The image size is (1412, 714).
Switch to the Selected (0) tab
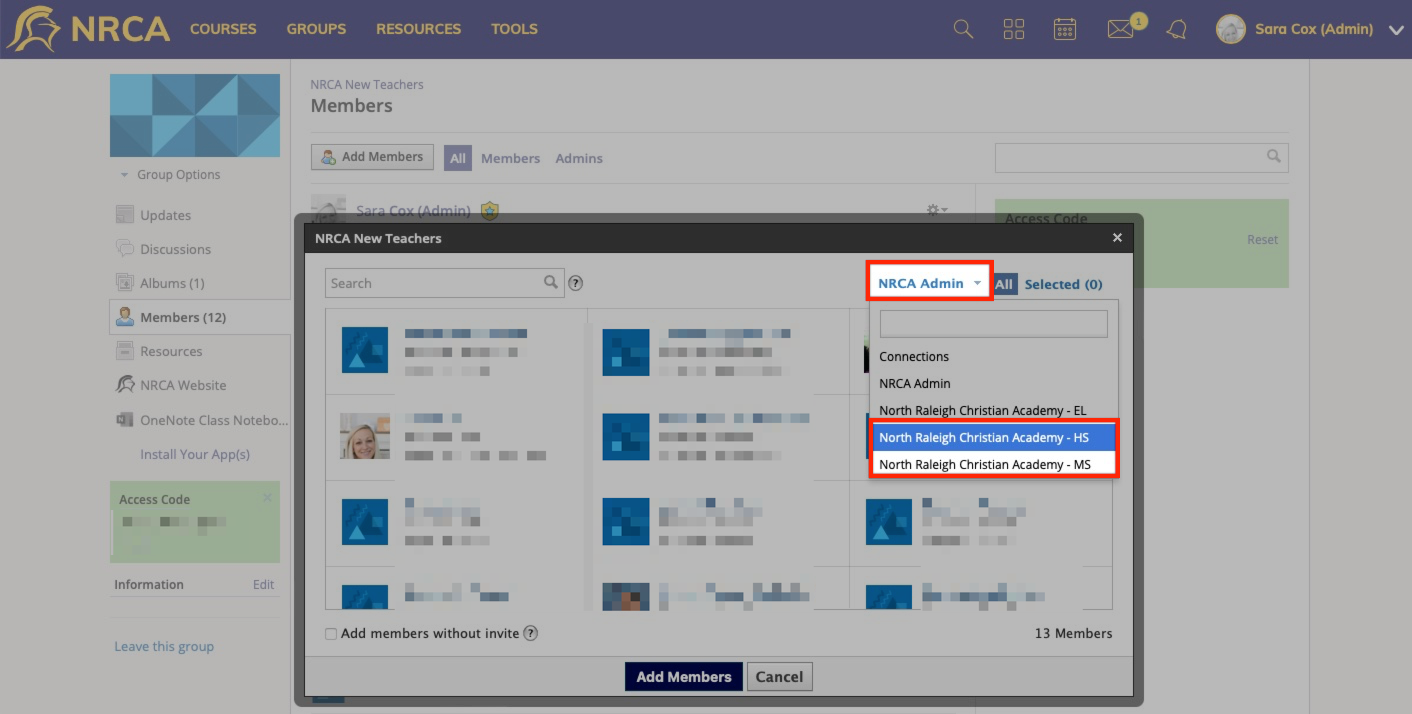tap(1064, 284)
